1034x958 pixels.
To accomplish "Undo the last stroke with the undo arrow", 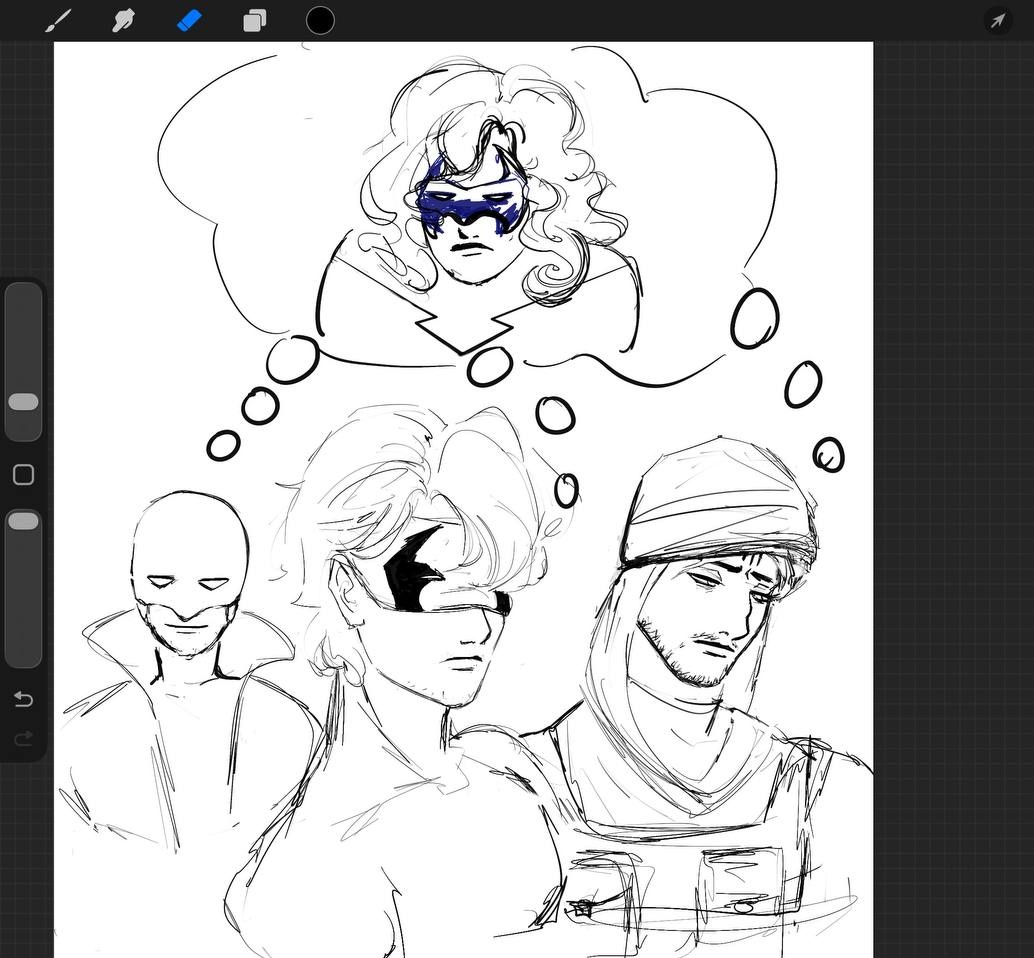I will [24, 698].
